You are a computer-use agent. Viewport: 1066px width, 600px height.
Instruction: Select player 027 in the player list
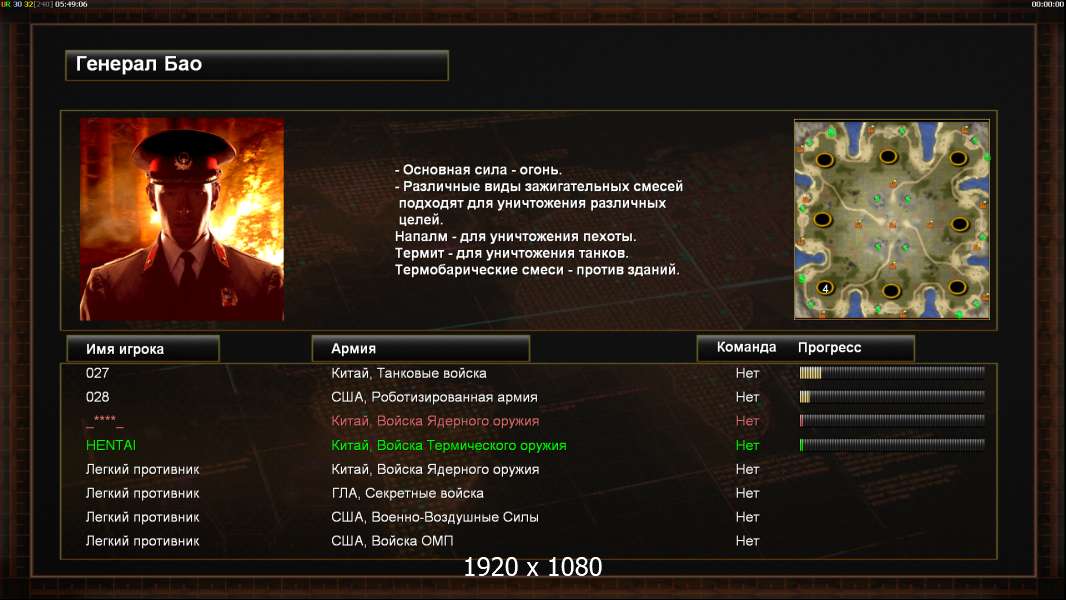click(97, 373)
